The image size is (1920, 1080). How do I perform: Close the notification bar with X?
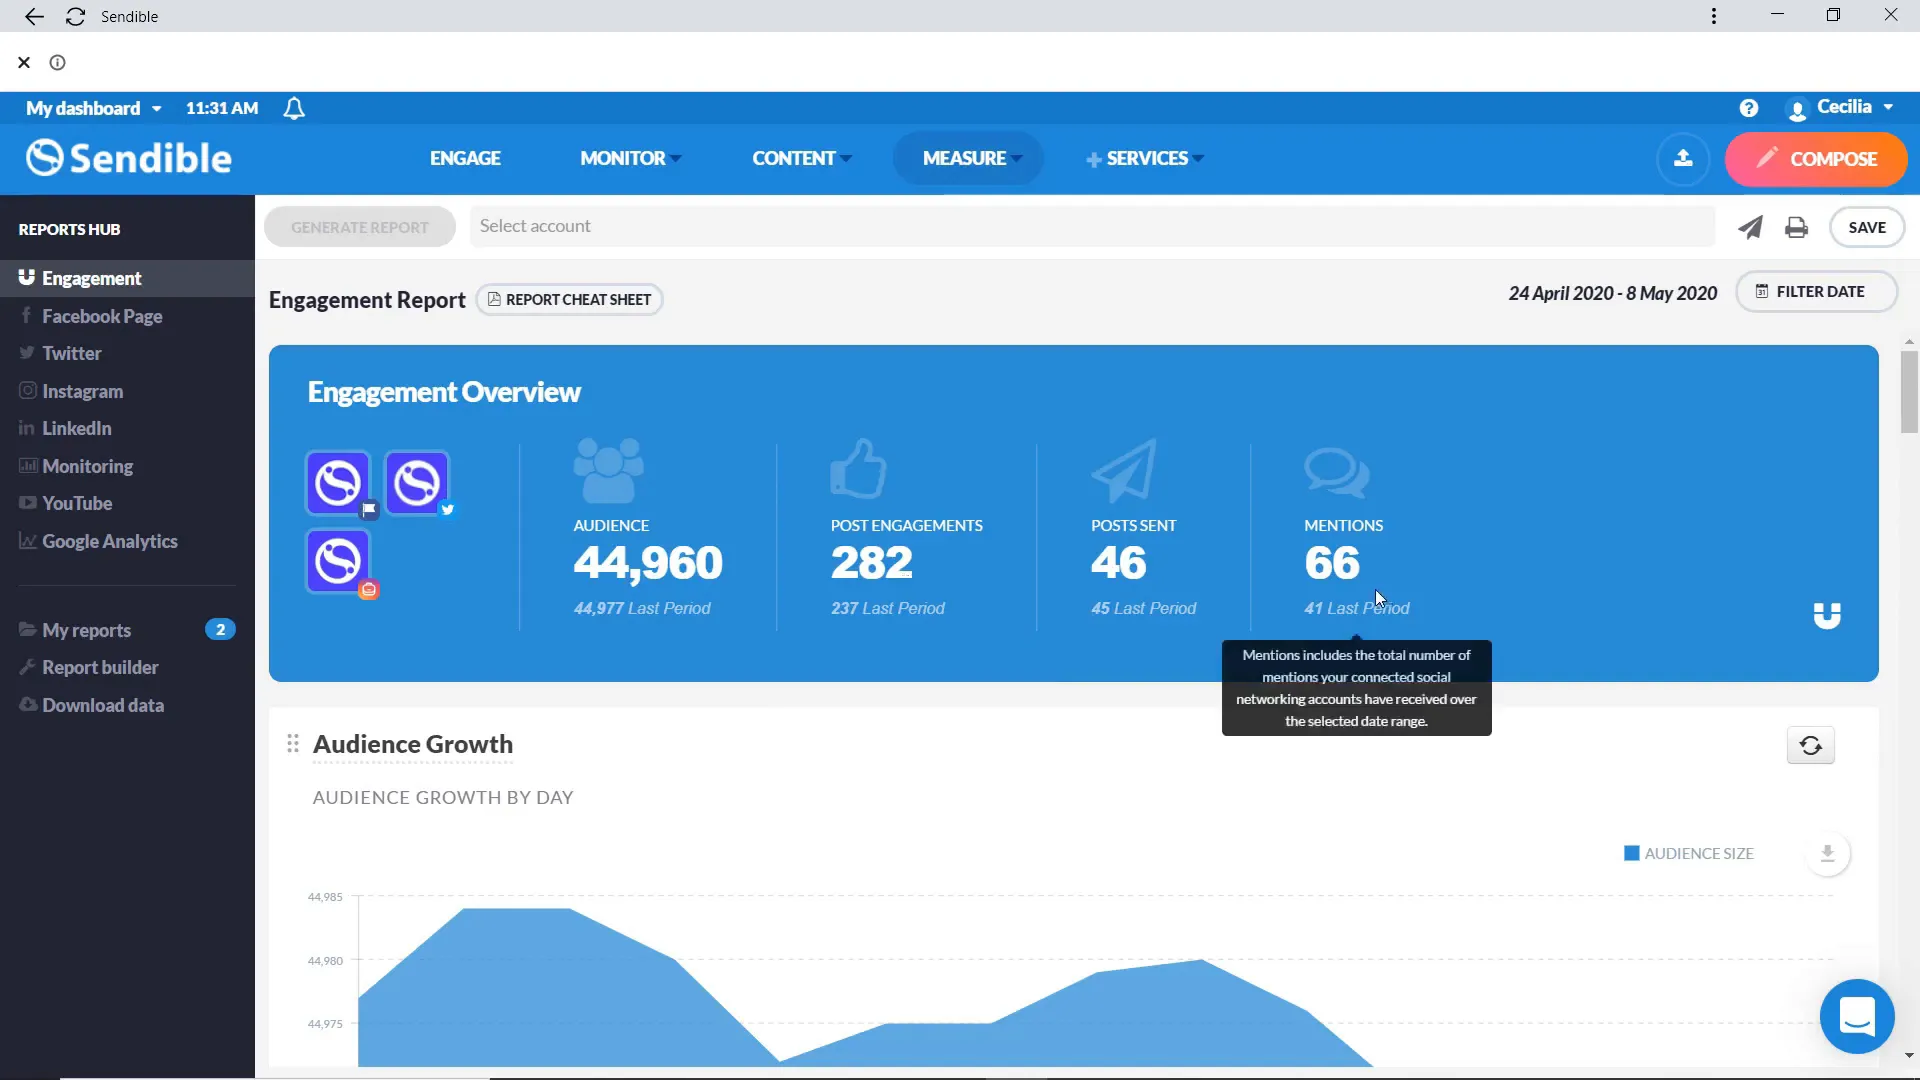24,62
